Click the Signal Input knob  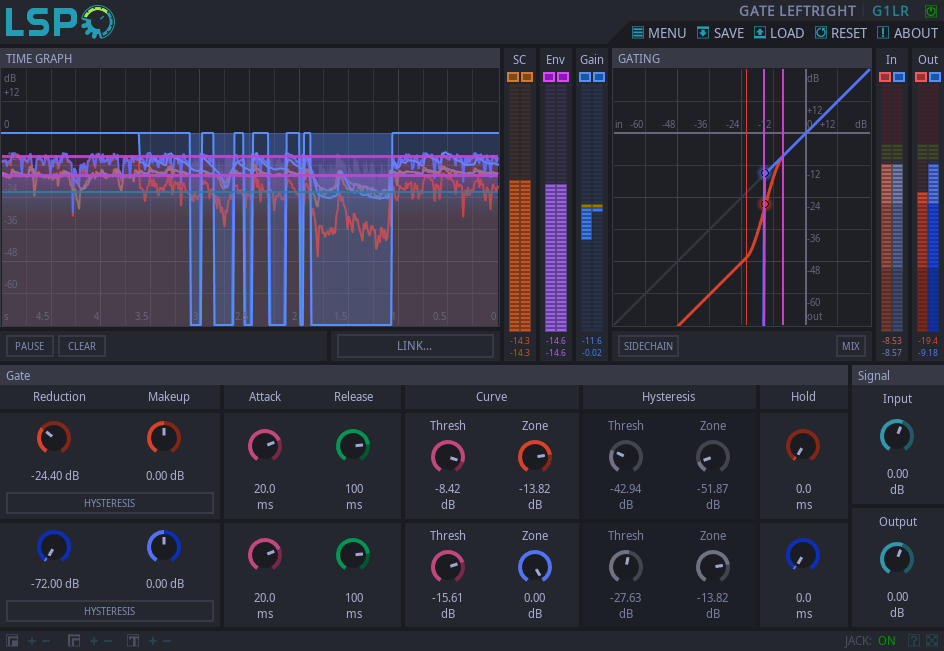tap(897, 436)
